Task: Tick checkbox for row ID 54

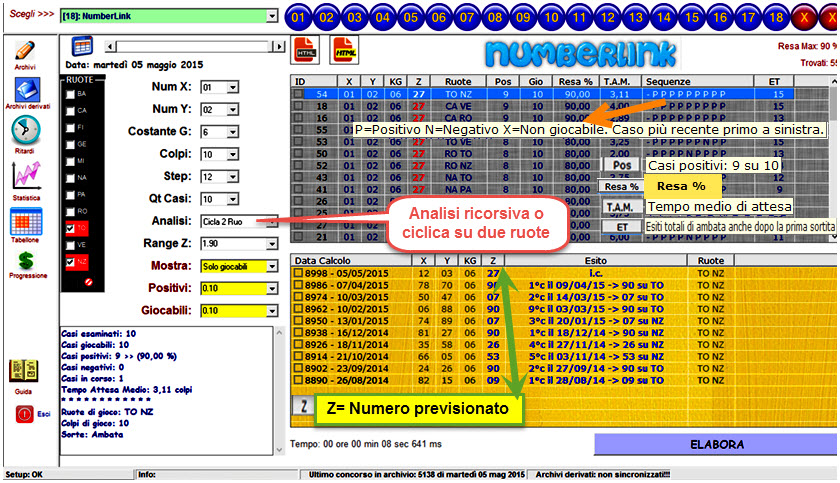Action: 298,94
